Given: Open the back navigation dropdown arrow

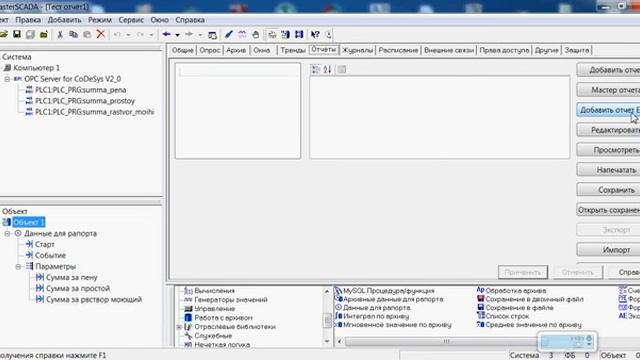Looking at the screenshot, I should (x=177, y=35).
